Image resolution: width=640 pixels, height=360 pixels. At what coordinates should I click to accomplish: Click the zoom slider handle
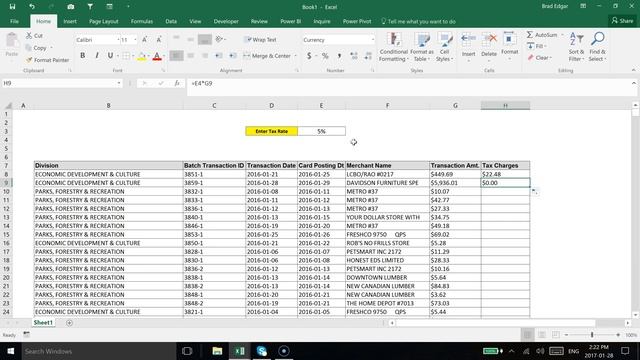(x=592, y=335)
